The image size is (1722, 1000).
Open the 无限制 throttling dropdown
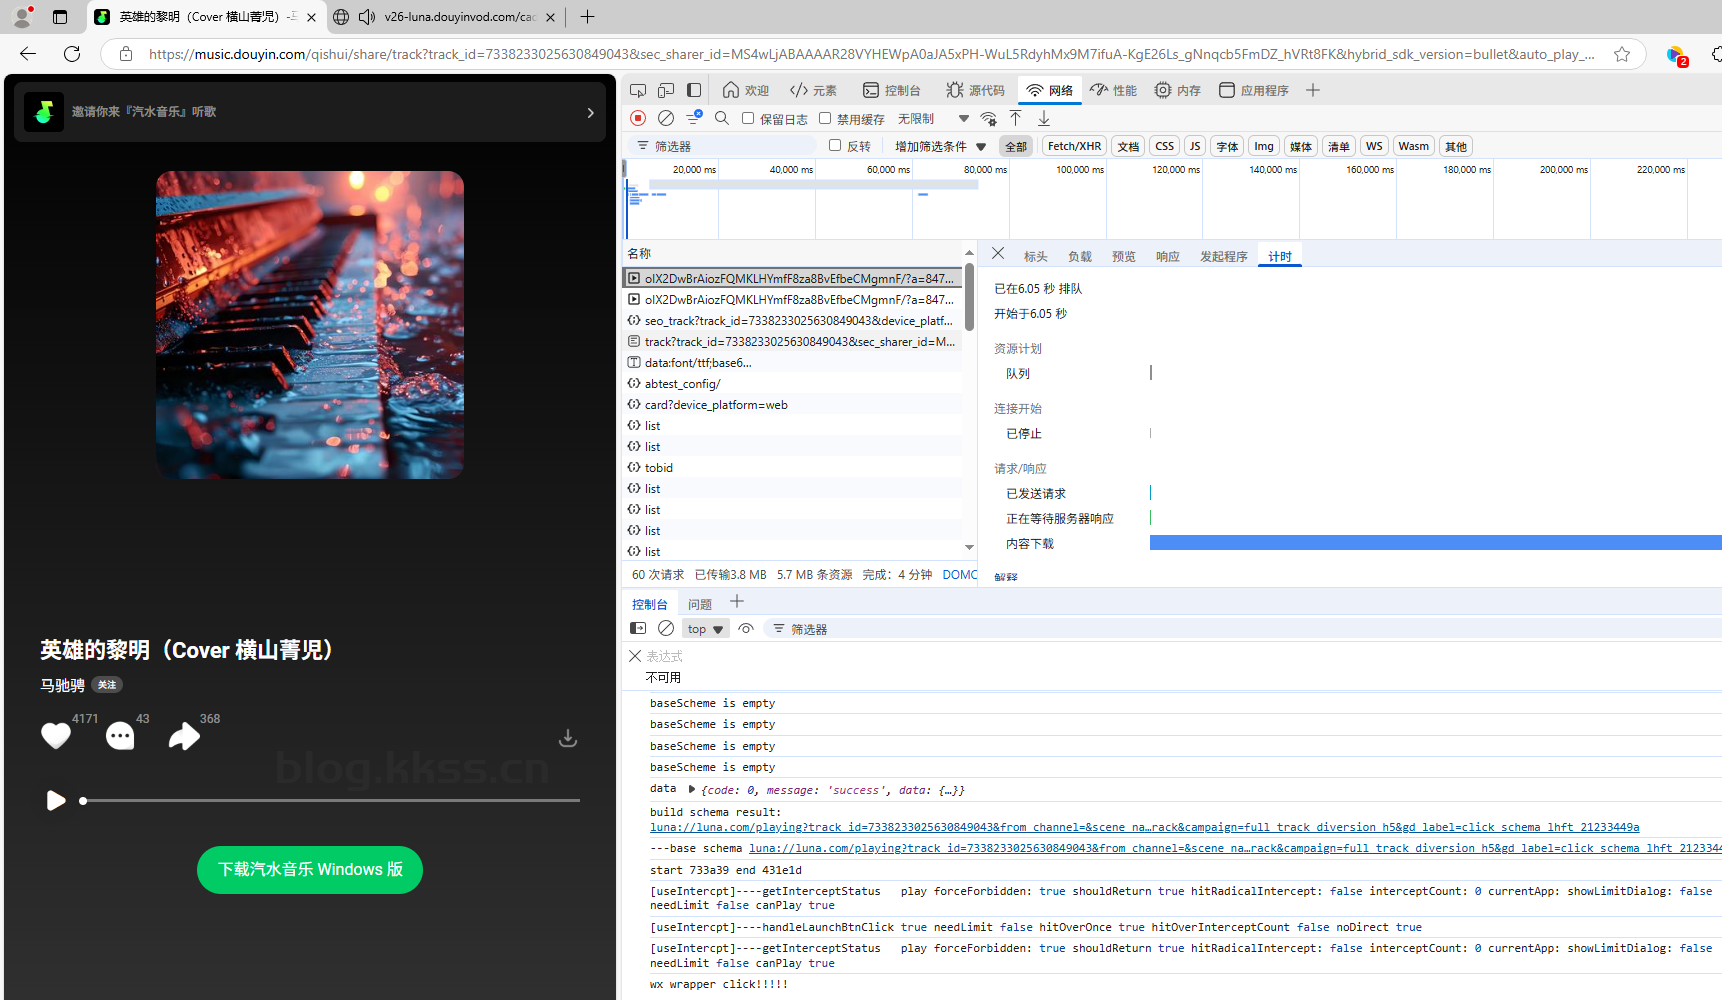tap(932, 118)
